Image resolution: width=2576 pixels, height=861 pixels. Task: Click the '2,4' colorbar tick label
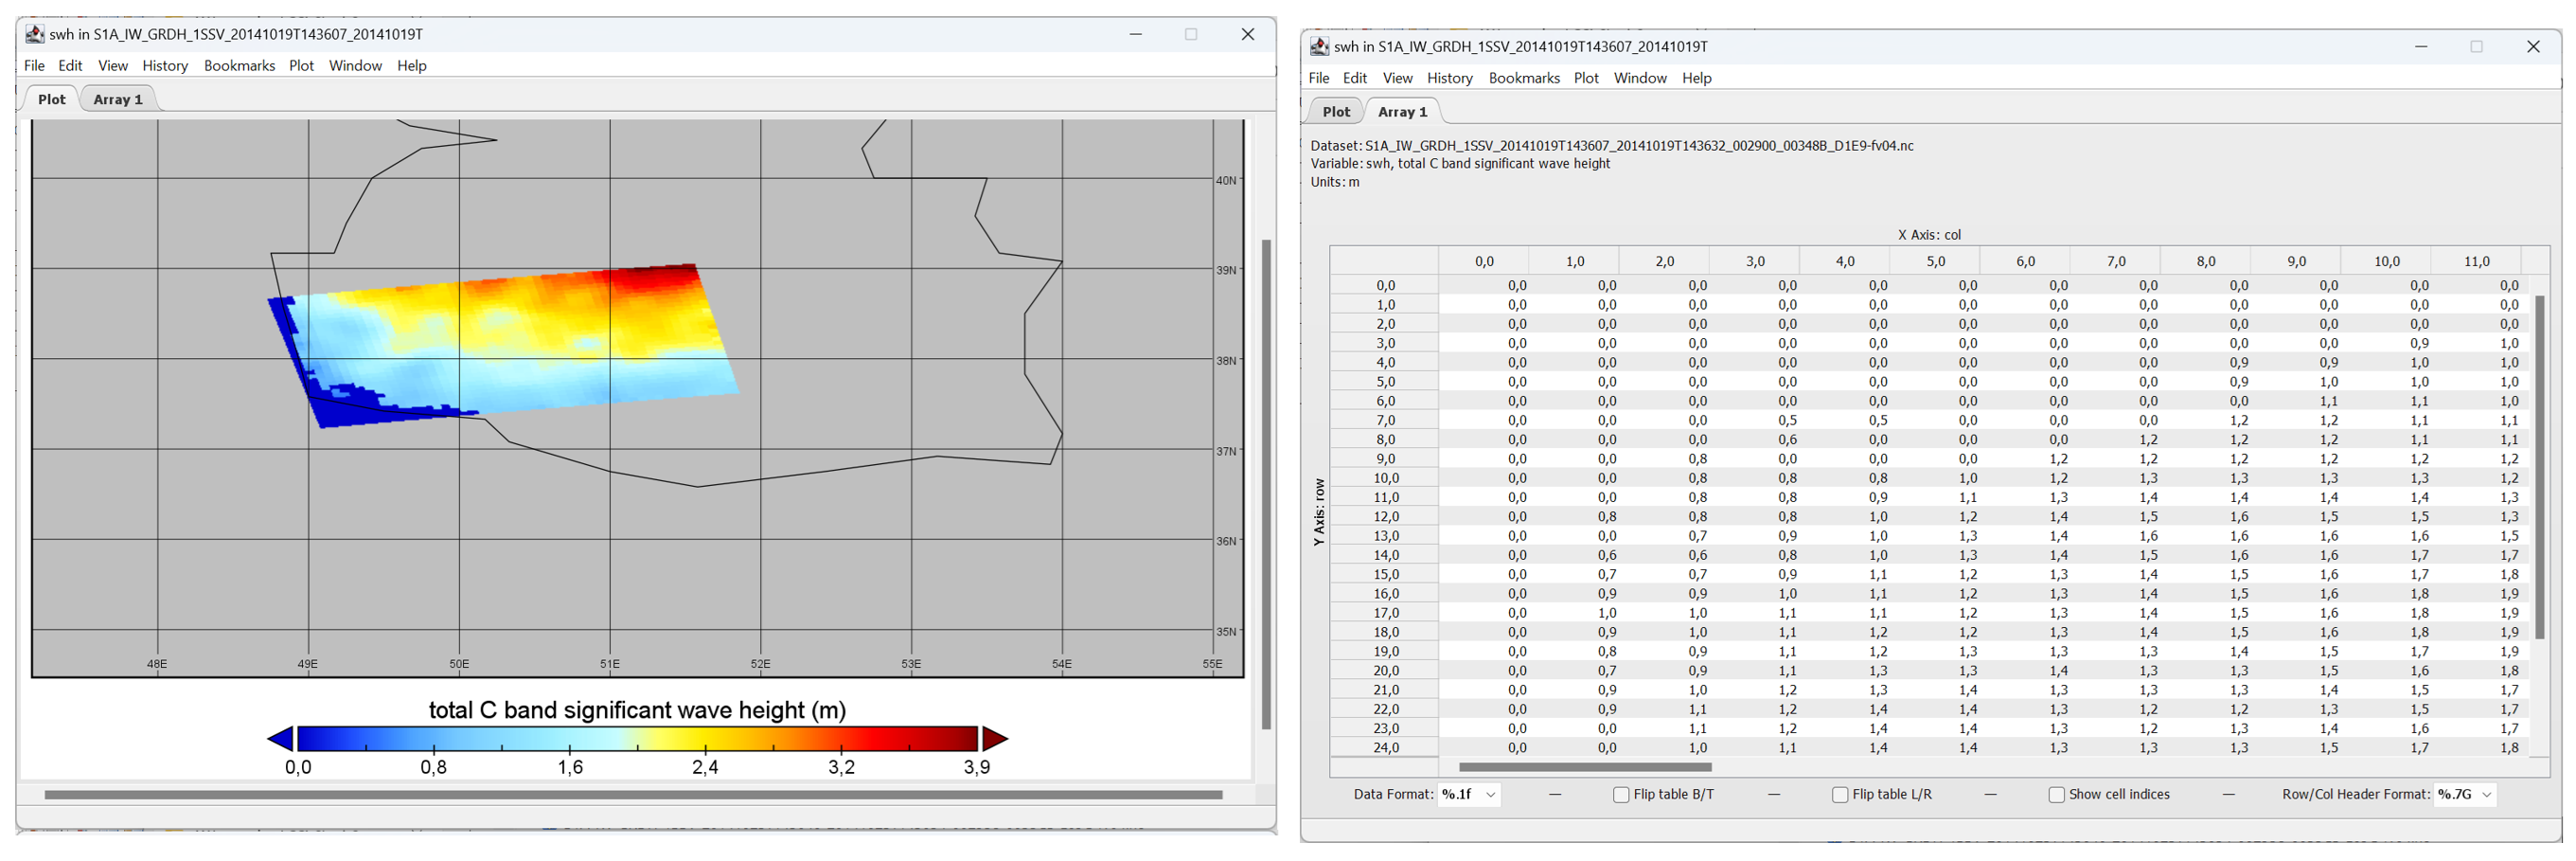[706, 767]
